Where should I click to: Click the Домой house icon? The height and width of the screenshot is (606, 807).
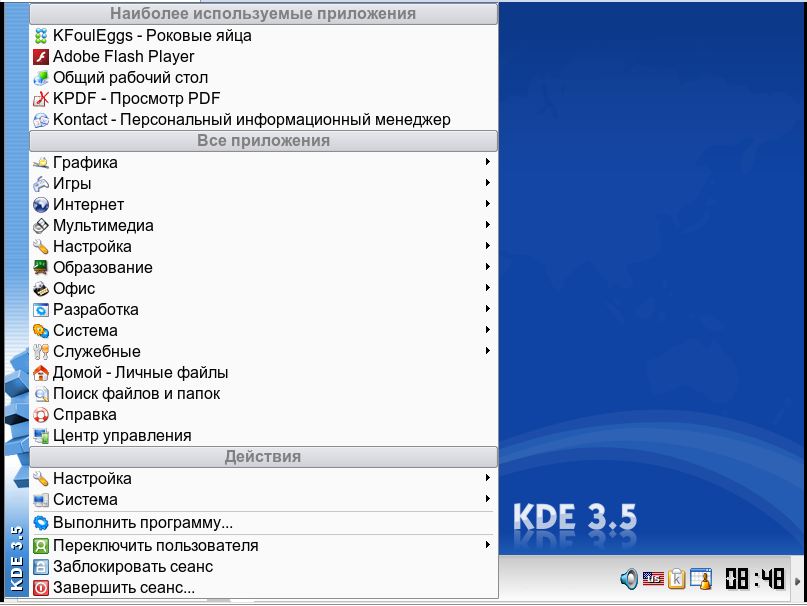click(41, 373)
